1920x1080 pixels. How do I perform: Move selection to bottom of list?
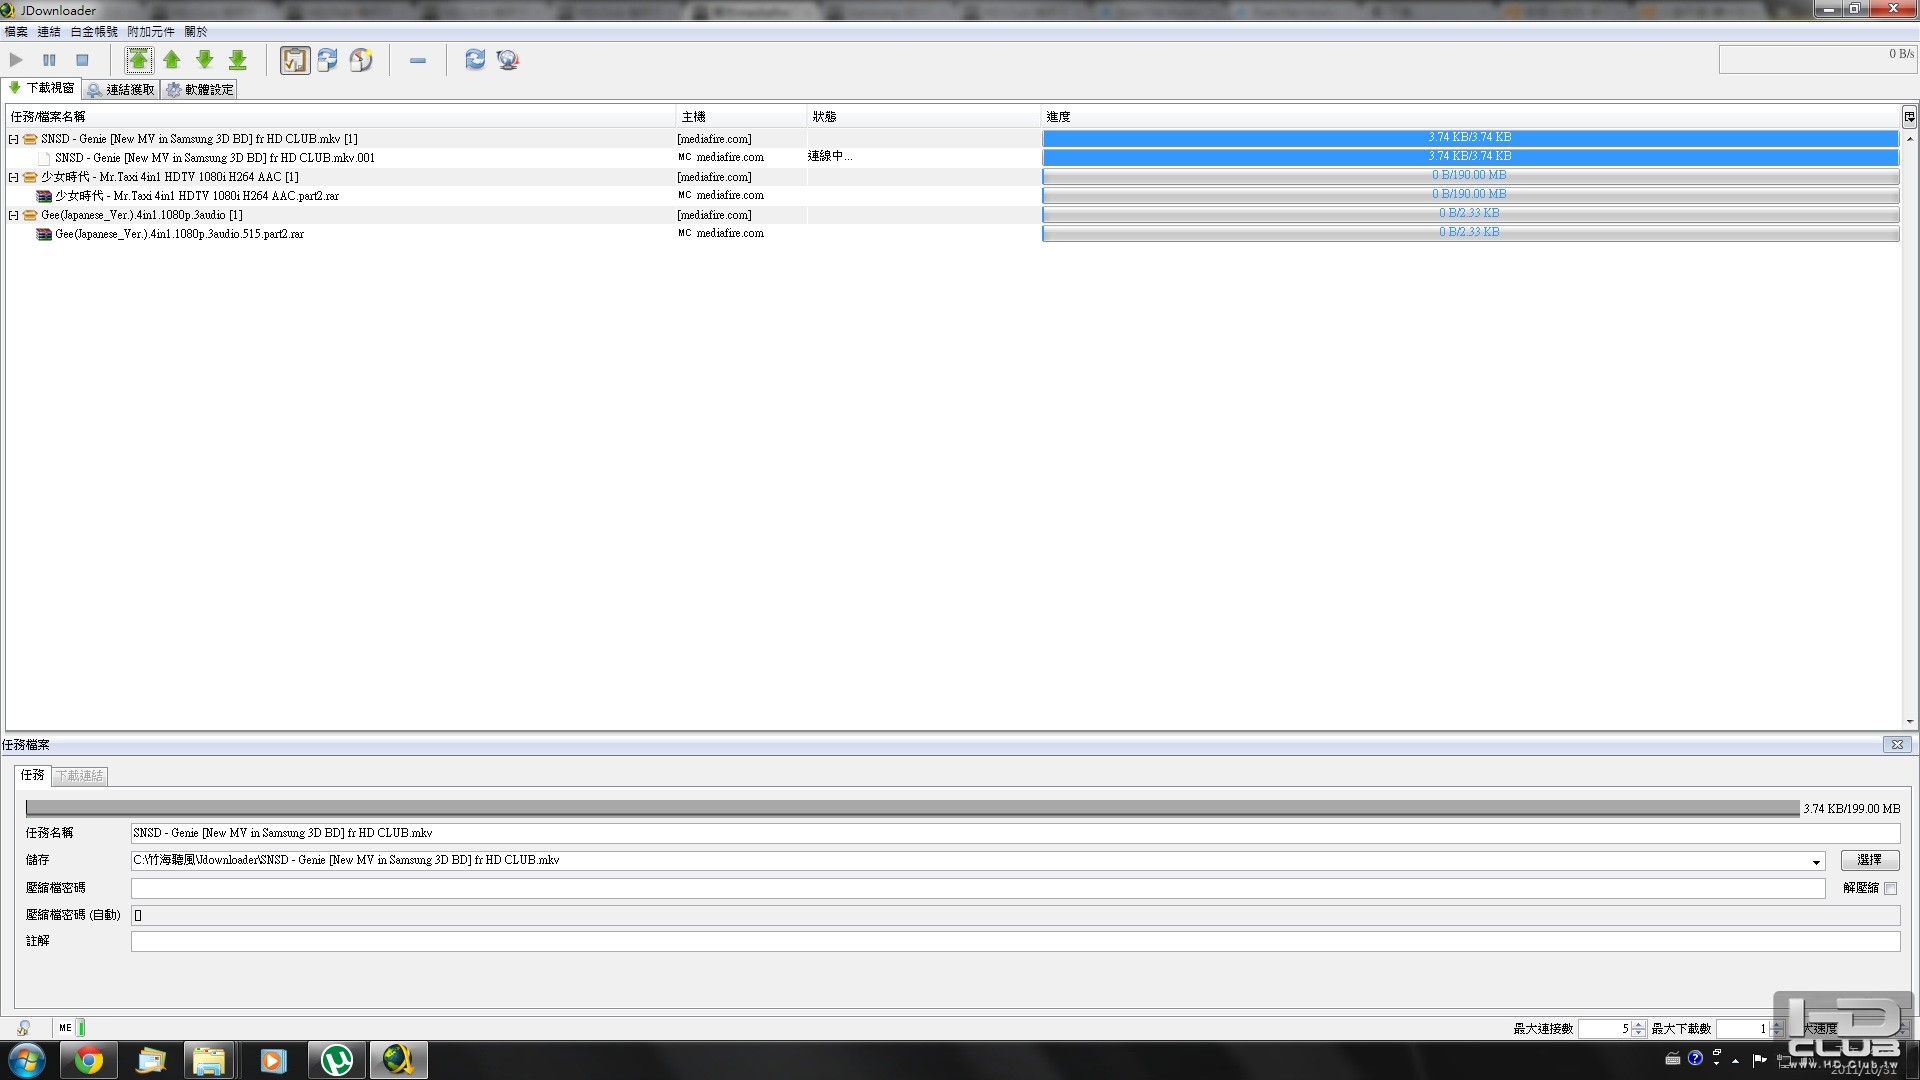click(x=238, y=60)
